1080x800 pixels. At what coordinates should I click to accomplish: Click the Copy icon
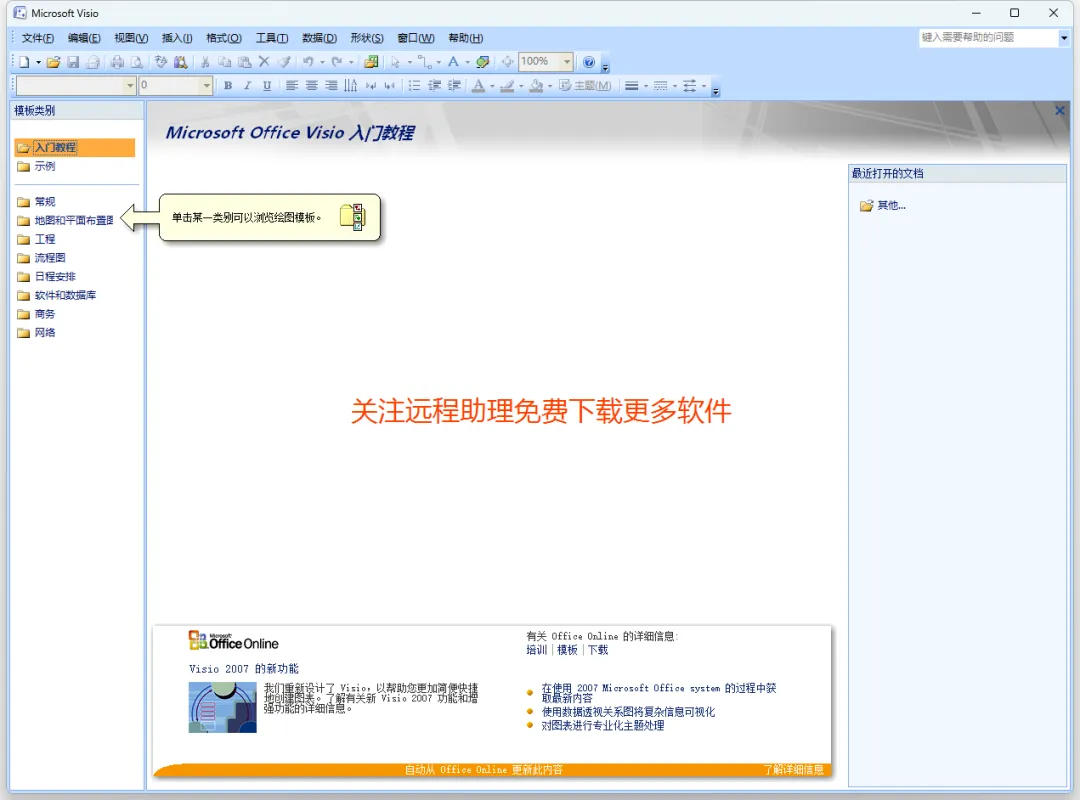click(x=225, y=62)
